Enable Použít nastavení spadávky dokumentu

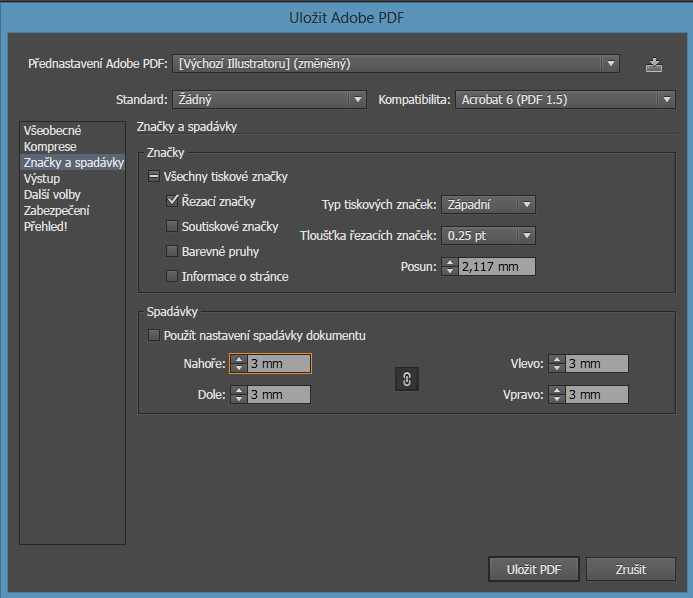(x=154, y=336)
